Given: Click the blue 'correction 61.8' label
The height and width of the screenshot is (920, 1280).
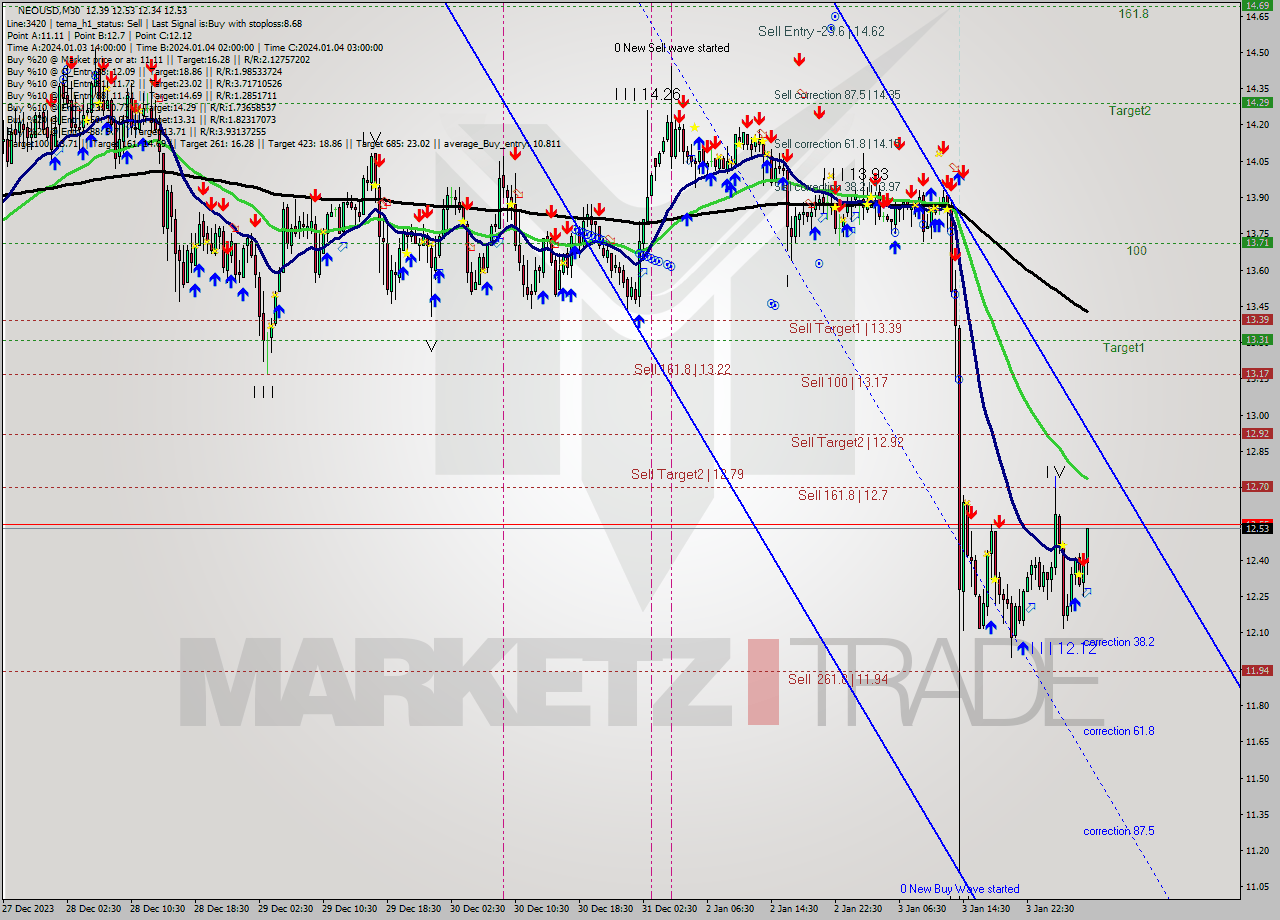Looking at the screenshot, I should pyautogui.click(x=1119, y=731).
